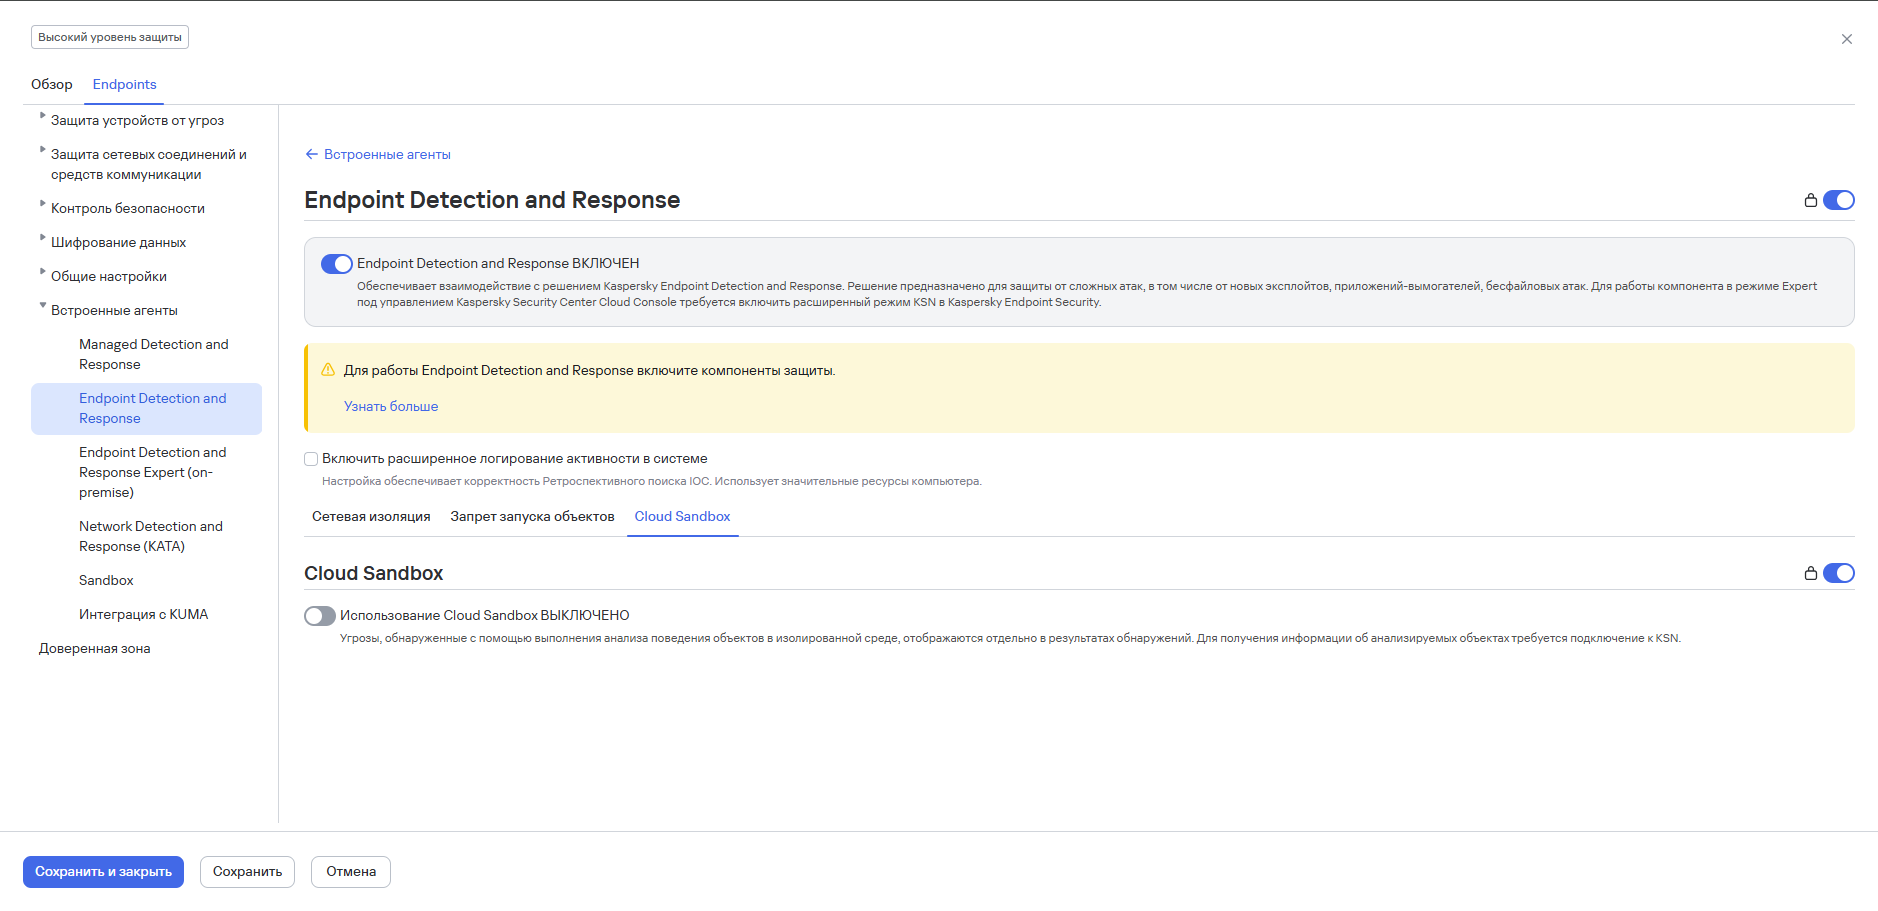Turn off Endpoint Detection and Response ВКЛЮЧЕН switch
The width and height of the screenshot is (1878, 911).
coord(337,264)
